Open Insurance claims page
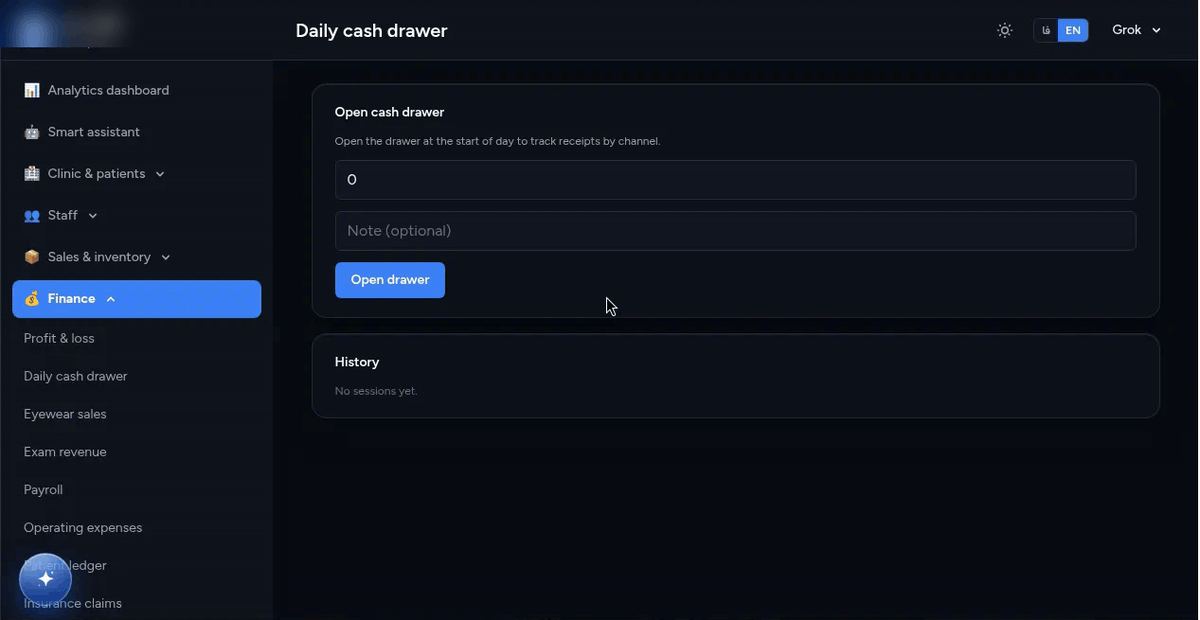 pos(73,603)
